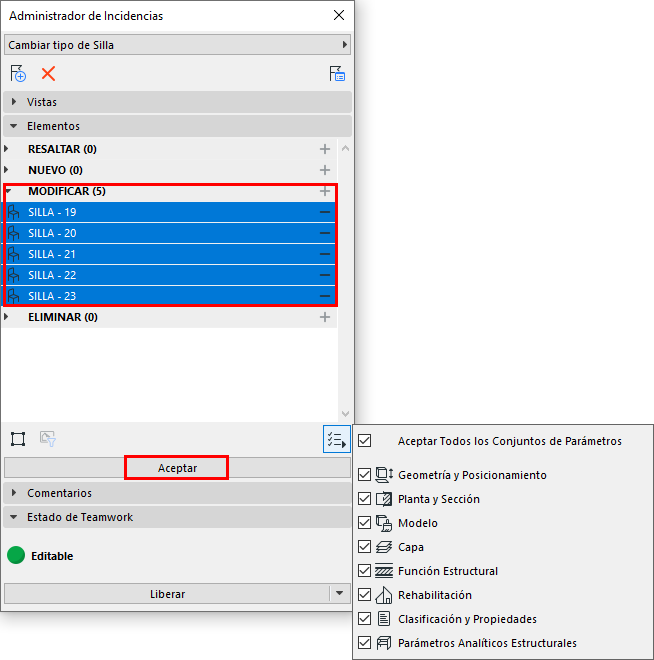
Task: Close the Administrador de Incidencias window
Action: tap(339, 15)
